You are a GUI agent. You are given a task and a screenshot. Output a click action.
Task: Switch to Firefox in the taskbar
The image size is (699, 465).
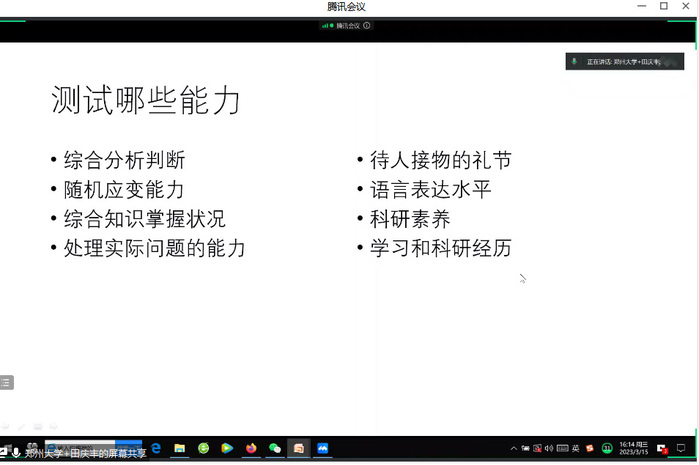(x=251, y=448)
